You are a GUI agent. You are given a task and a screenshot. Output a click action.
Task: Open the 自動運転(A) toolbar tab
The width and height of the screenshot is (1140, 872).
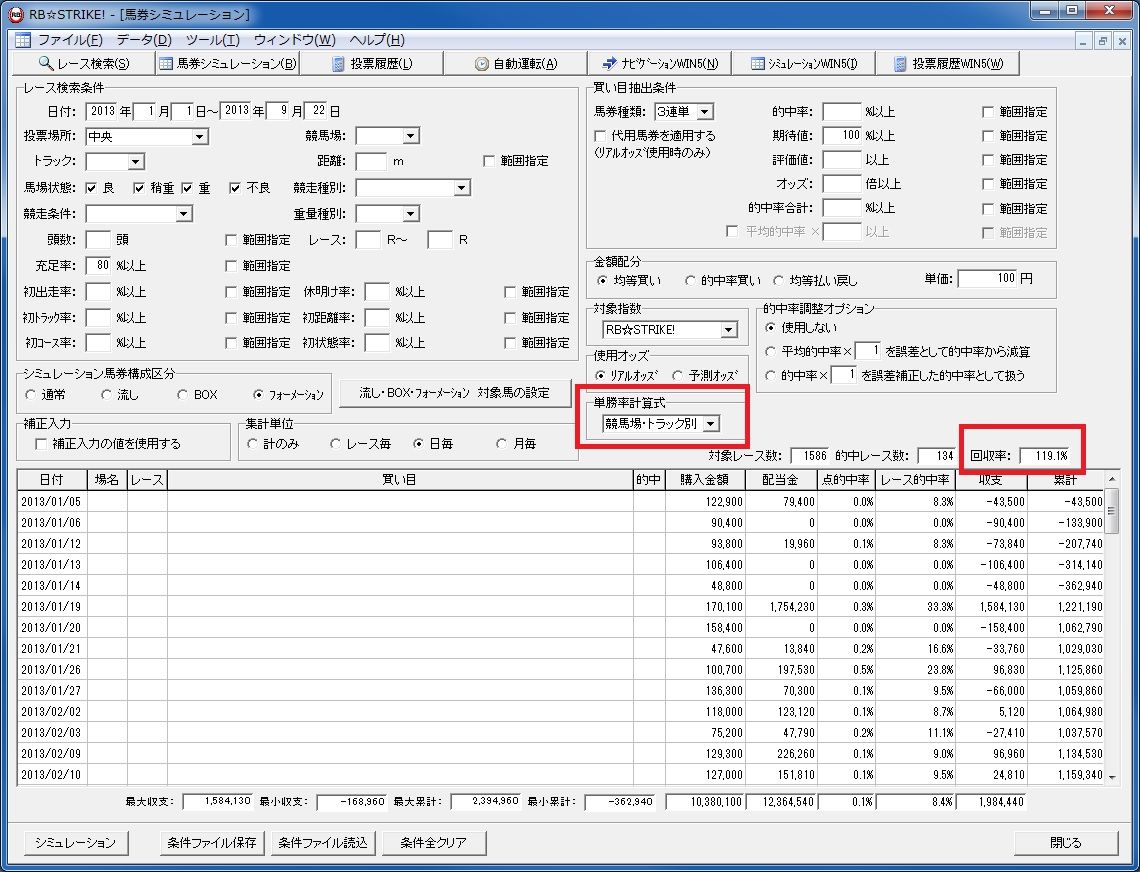coord(515,63)
